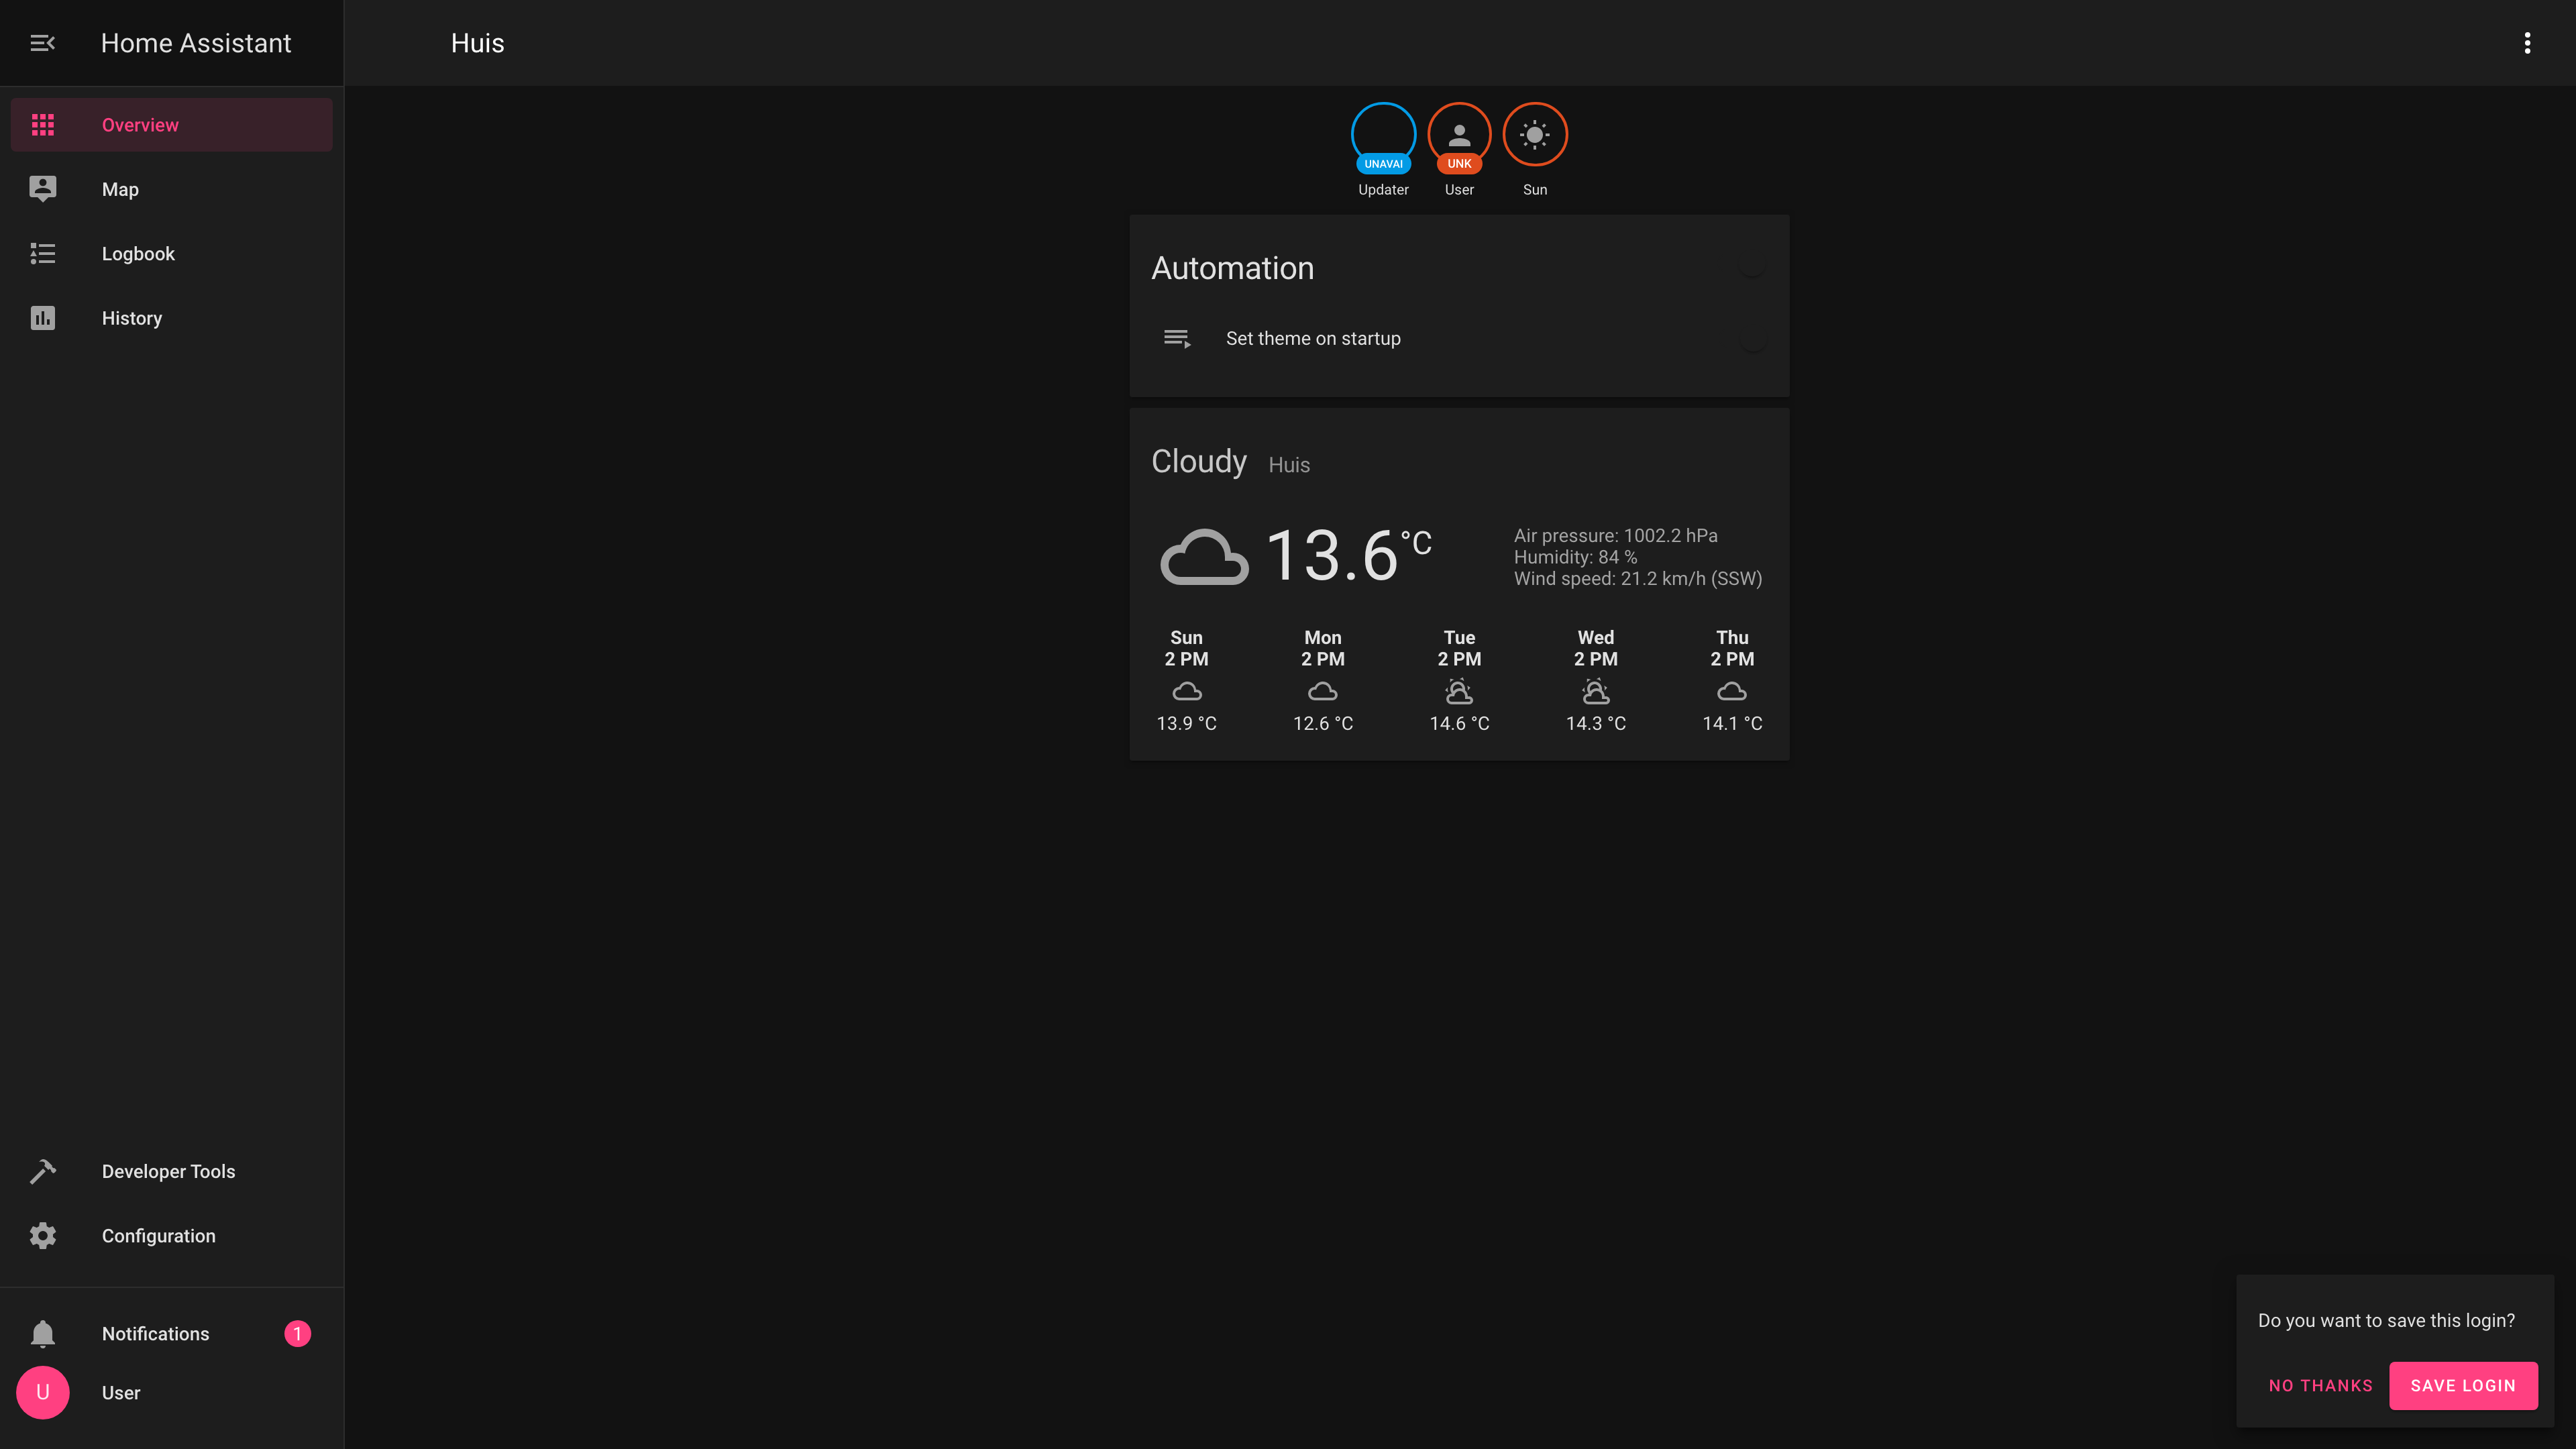The width and height of the screenshot is (2576, 1449).
Task: Click Thursday's cloudy forecast icon
Action: [1732, 691]
